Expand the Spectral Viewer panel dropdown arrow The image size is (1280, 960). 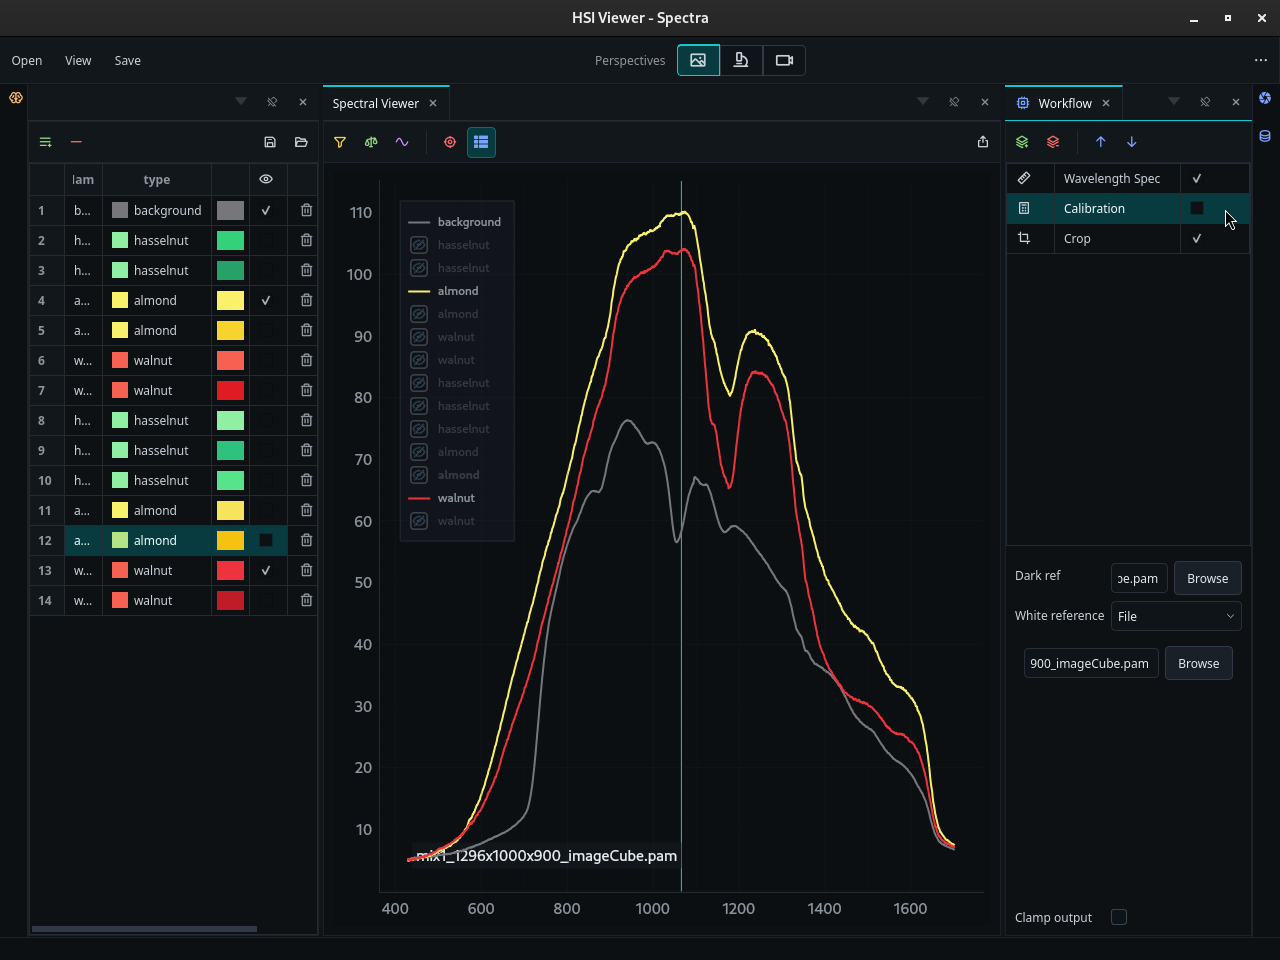(x=923, y=101)
